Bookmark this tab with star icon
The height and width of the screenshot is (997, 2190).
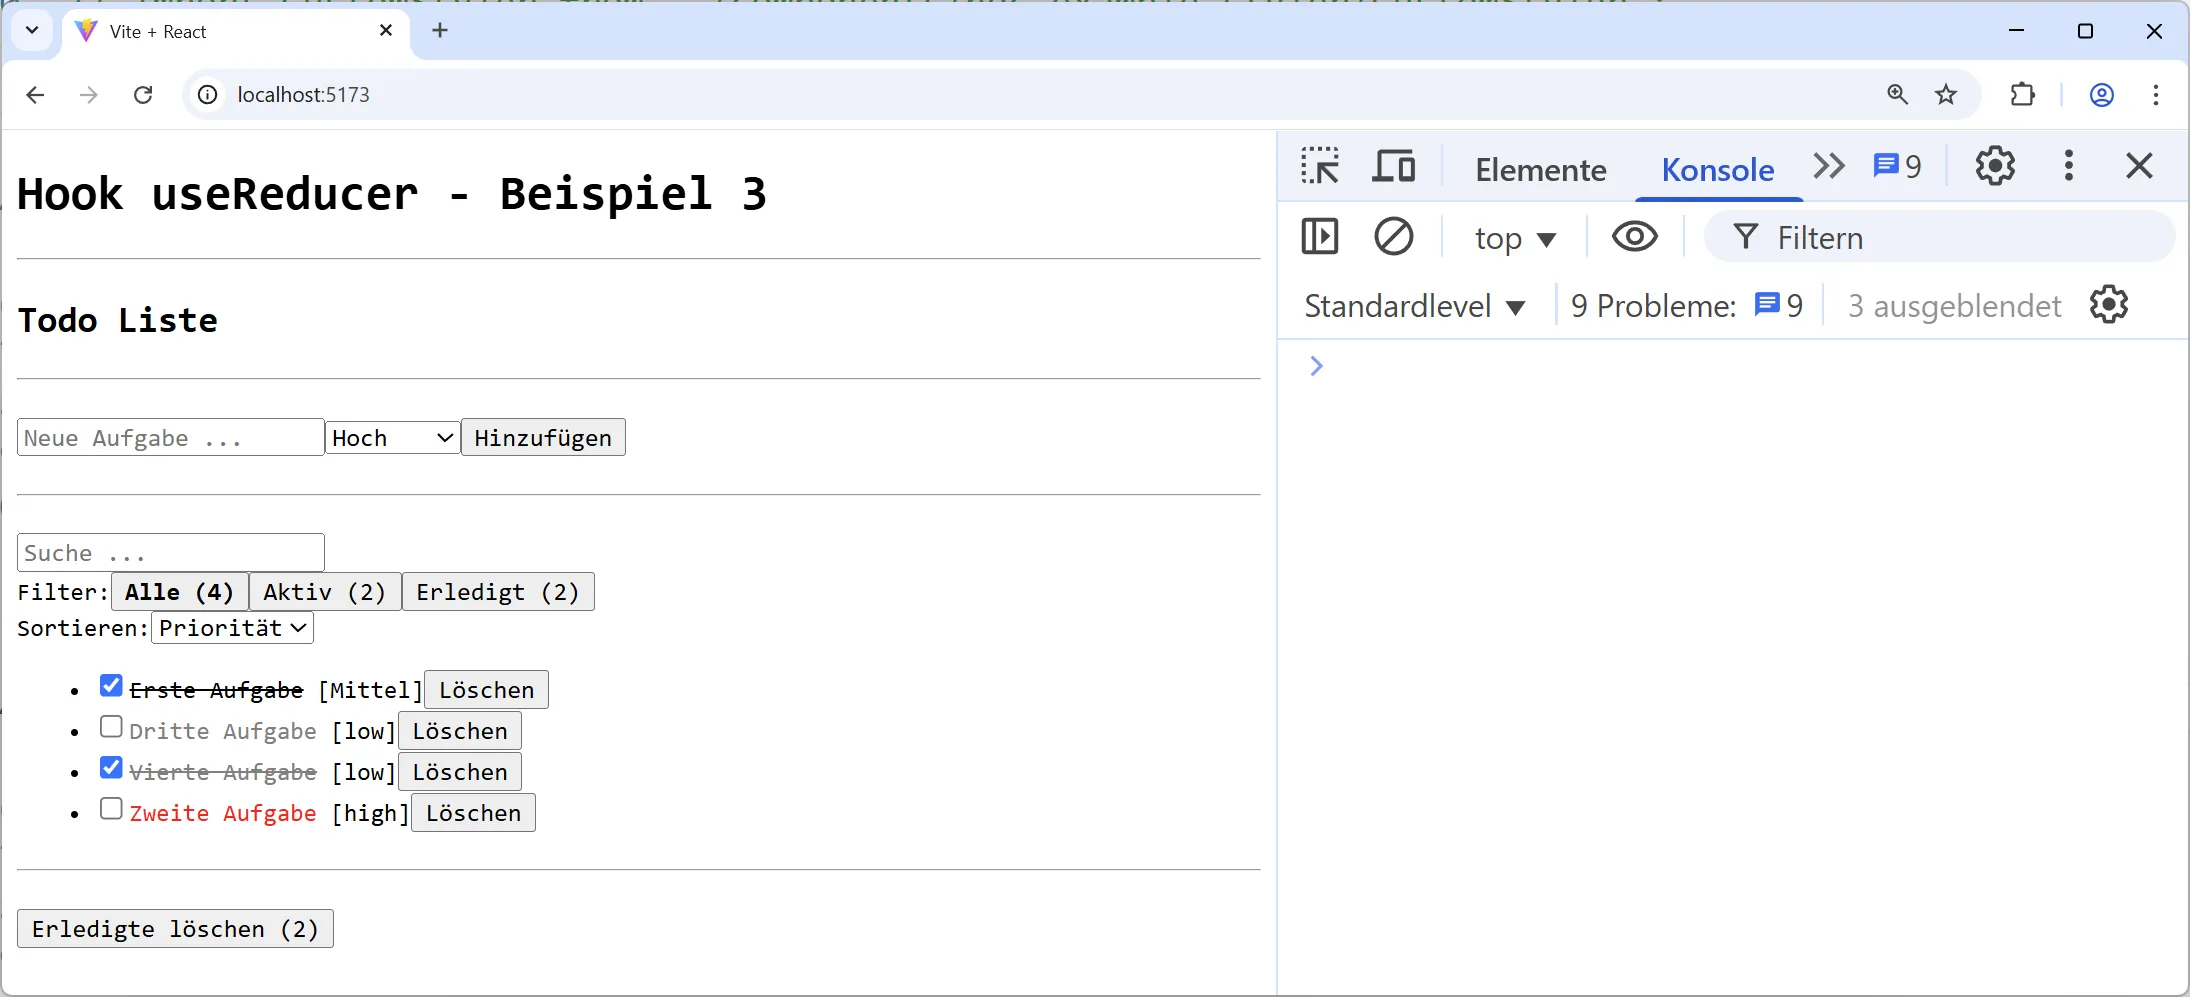tap(1946, 95)
